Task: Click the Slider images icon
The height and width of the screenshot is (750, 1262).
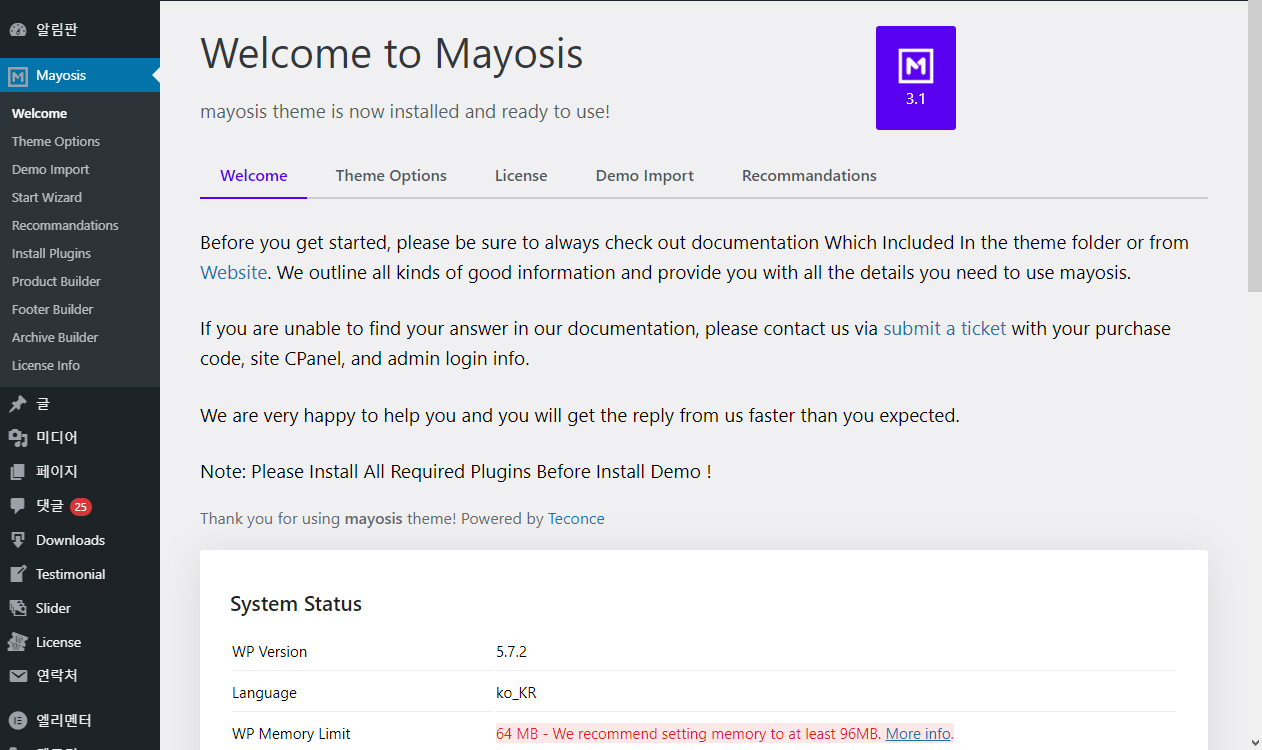Action: pos(17,608)
